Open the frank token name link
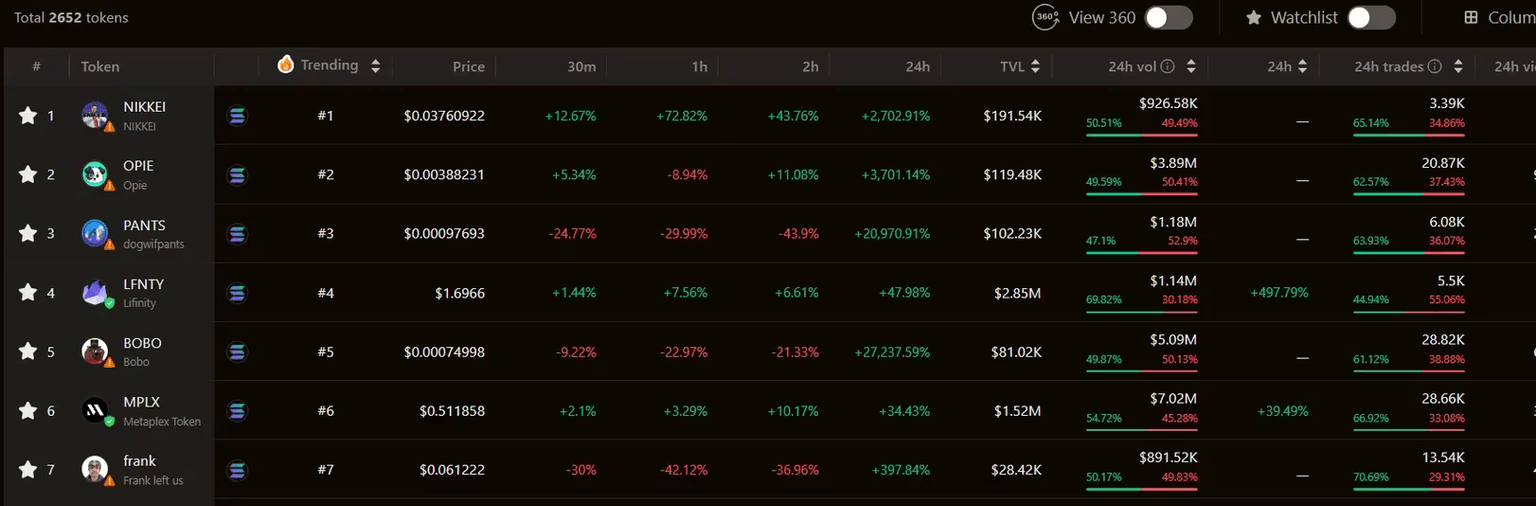The height and width of the screenshot is (506, 1536). pos(139,461)
